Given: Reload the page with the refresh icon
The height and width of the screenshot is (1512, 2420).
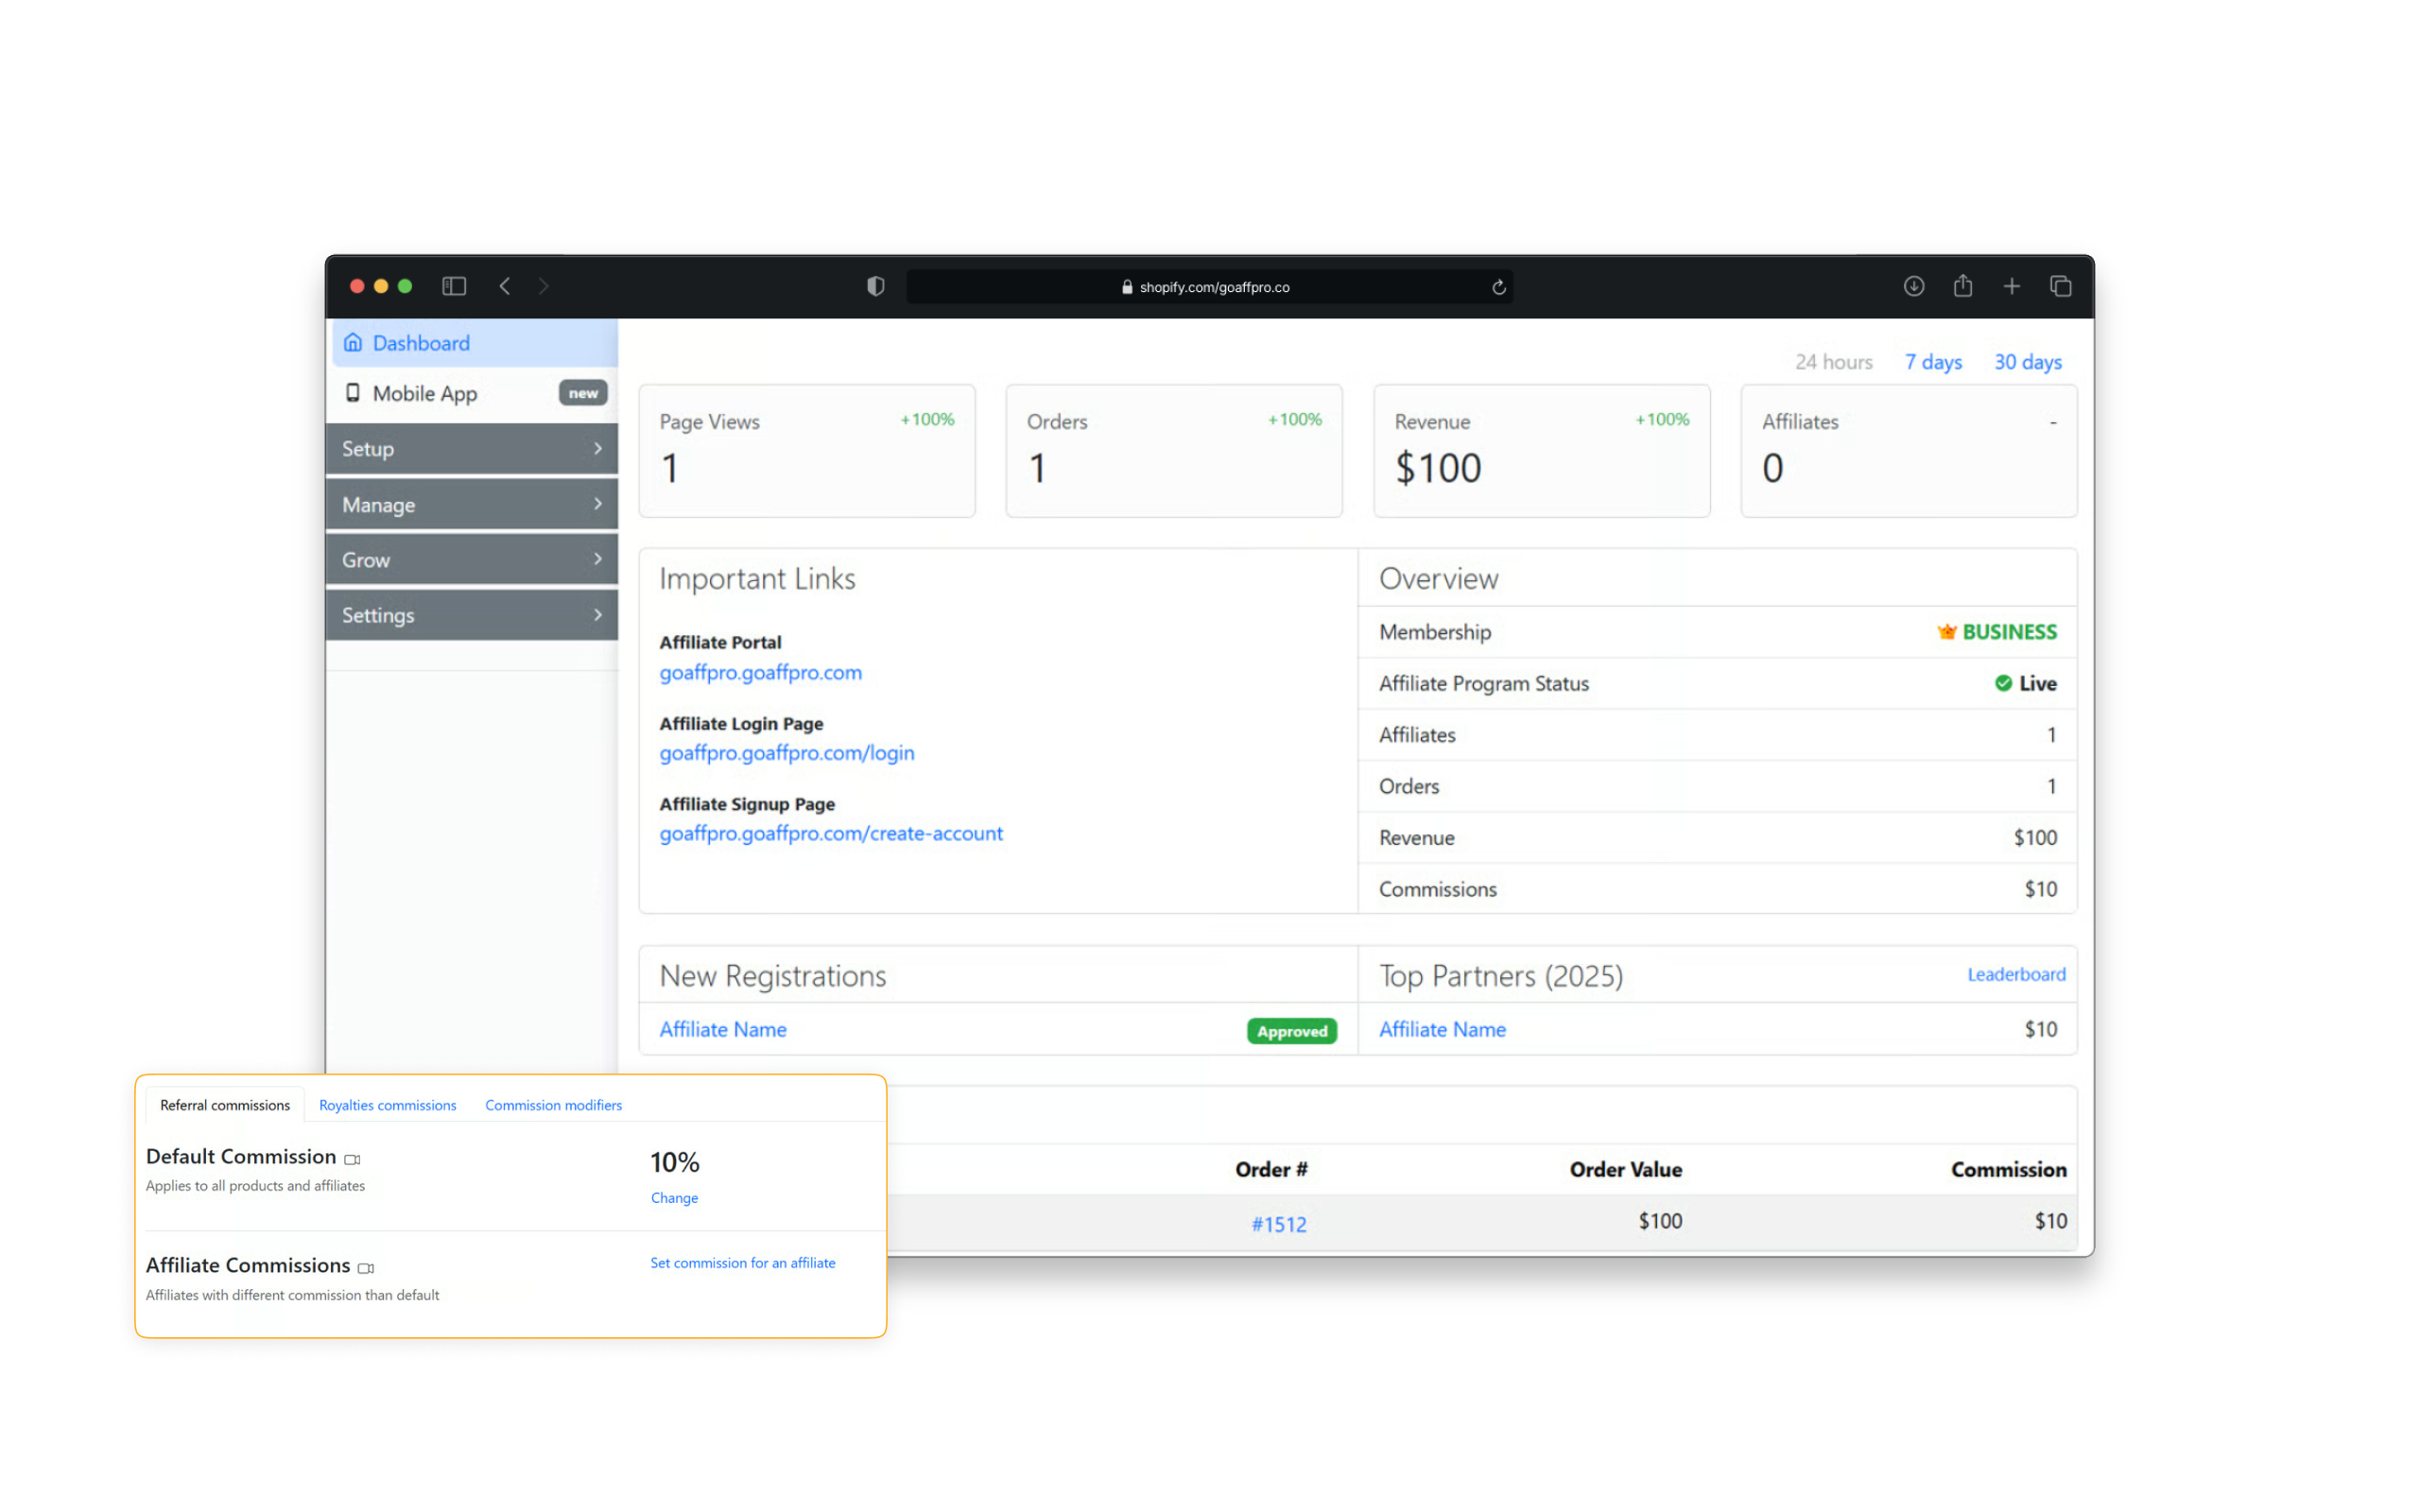Looking at the screenshot, I should 1499,287.
